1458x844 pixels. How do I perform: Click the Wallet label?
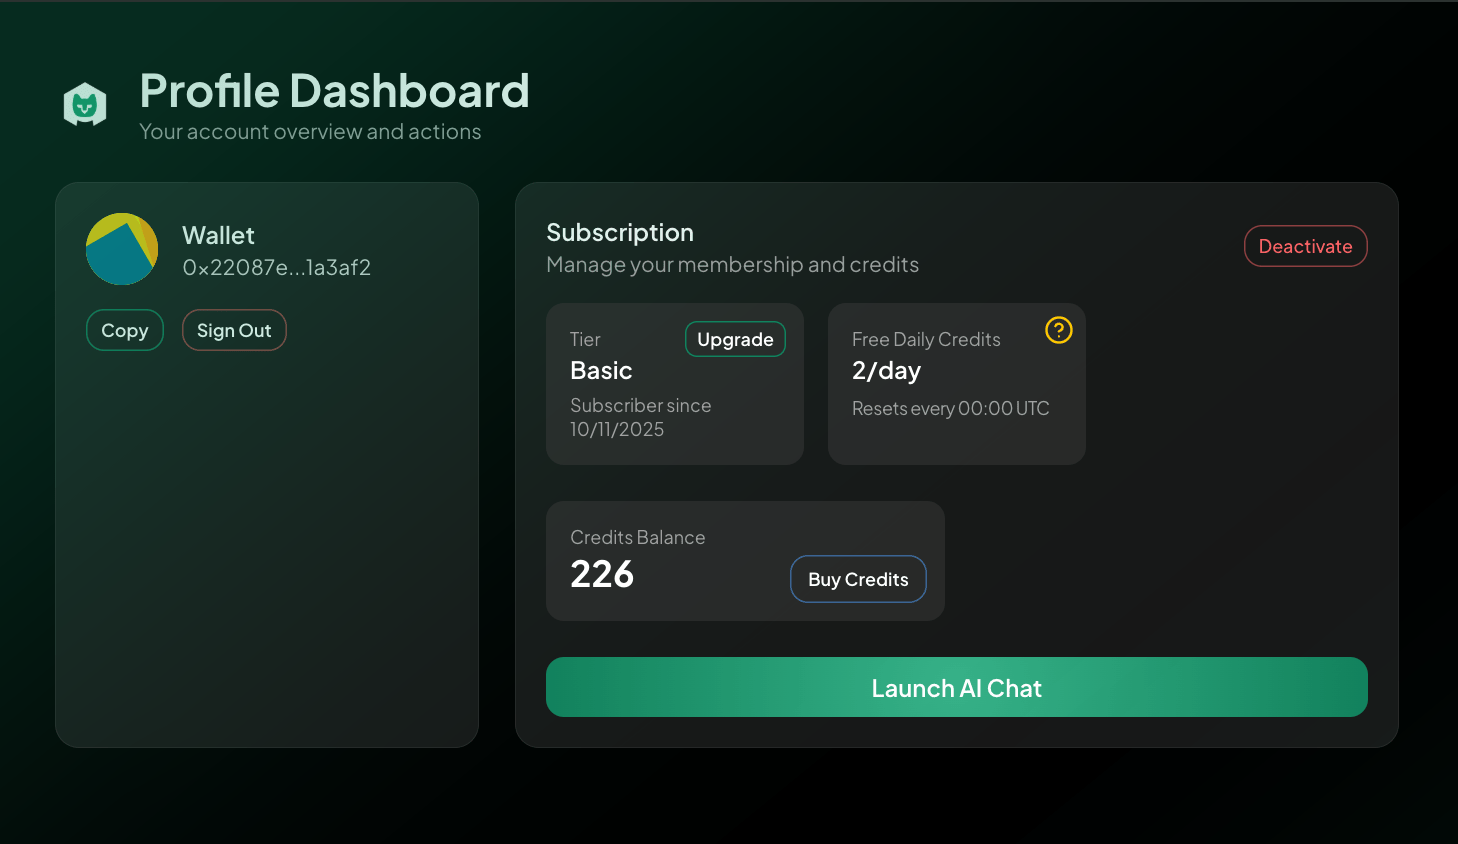click(x=218, y=236)
